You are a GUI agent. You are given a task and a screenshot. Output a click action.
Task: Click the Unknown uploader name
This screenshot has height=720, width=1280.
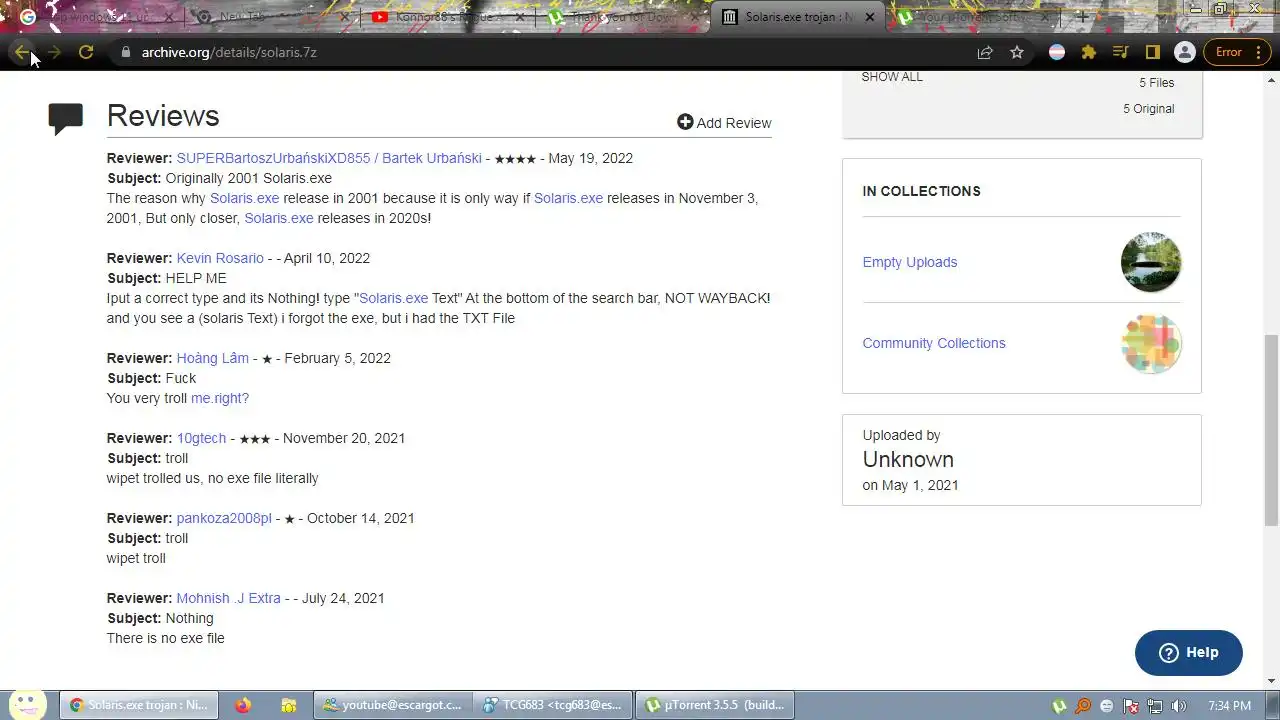pyautogui.click(x=908, y=460)
